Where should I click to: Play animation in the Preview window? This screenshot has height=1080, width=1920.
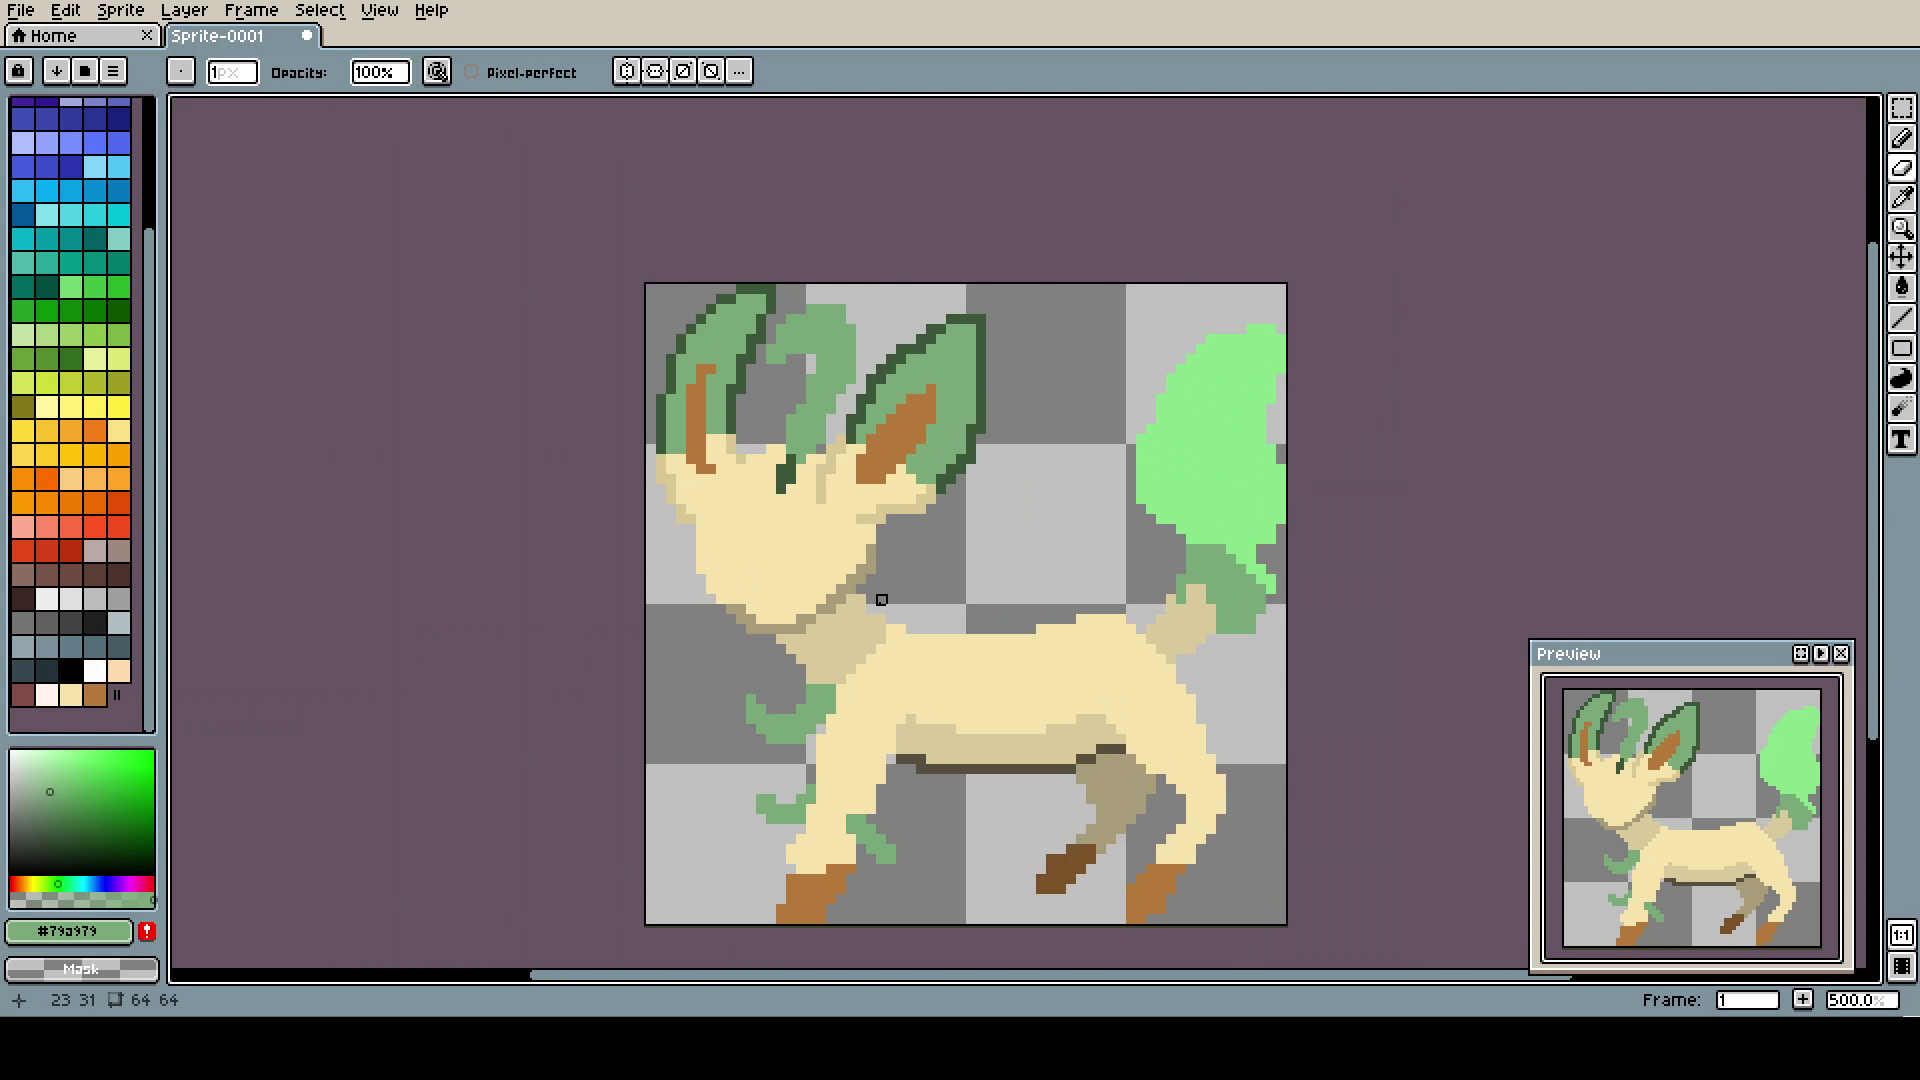pos(1821,653)
